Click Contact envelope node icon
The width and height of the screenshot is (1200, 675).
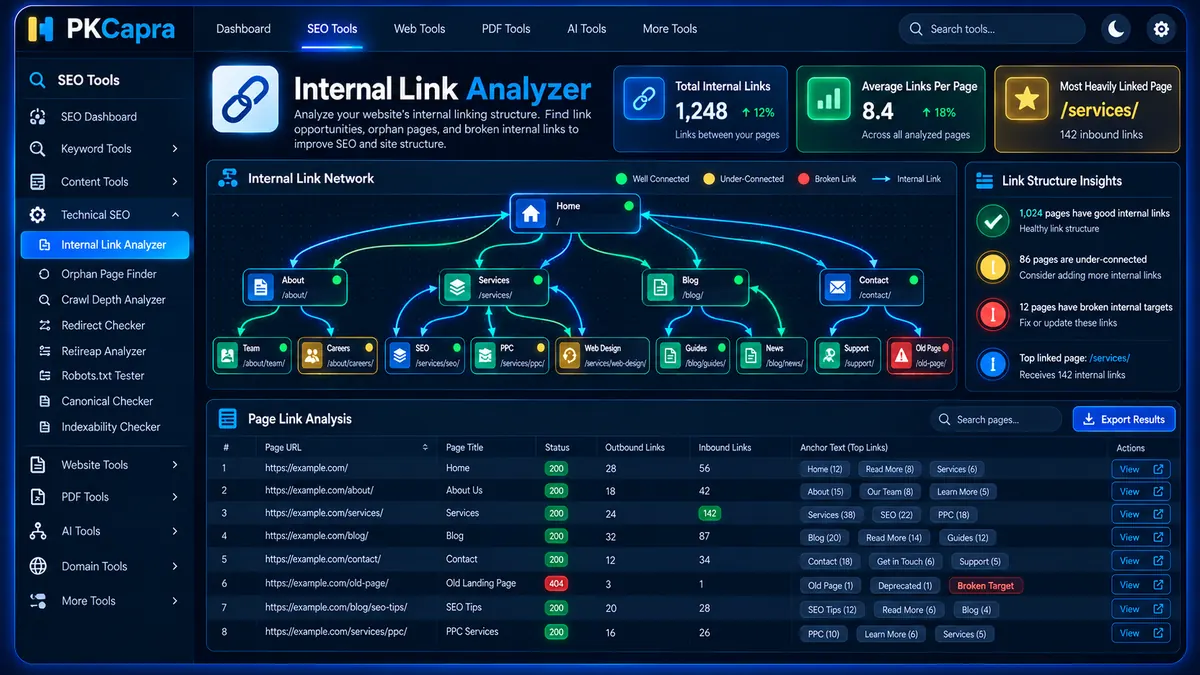(x=837, y=288)
